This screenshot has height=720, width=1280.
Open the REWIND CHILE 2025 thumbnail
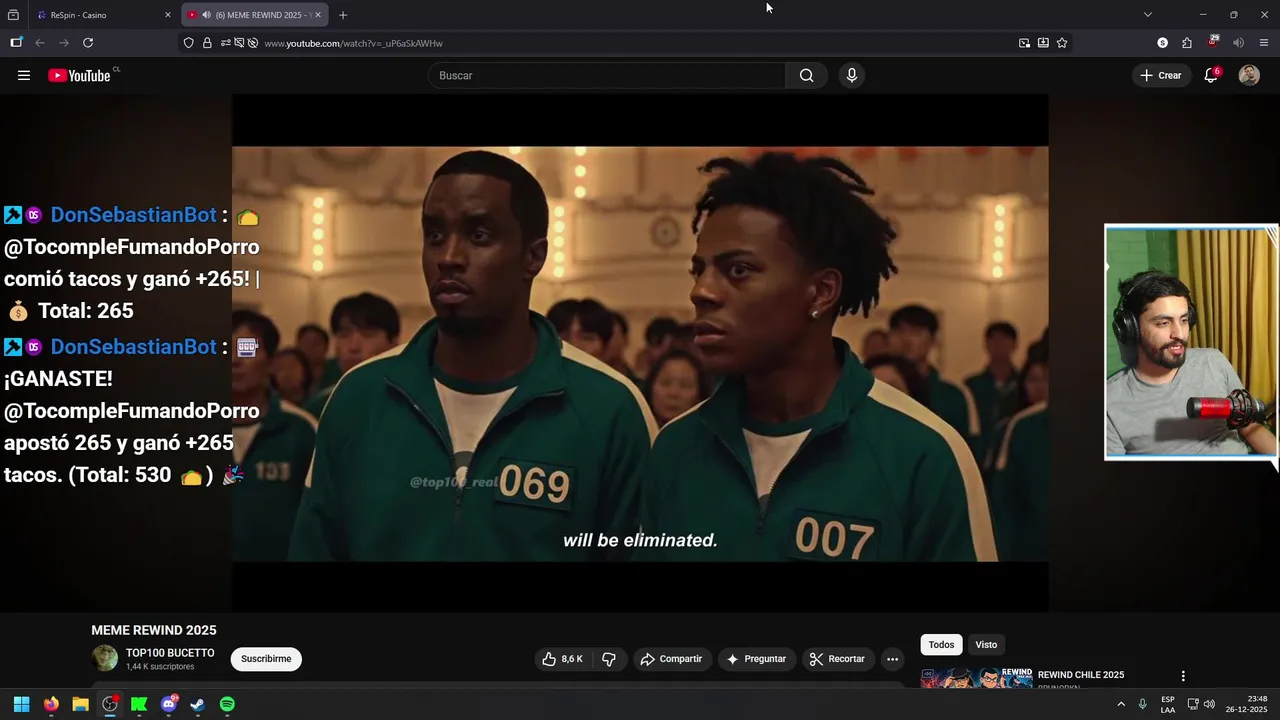pyautogui.click(x=977, y=677)
